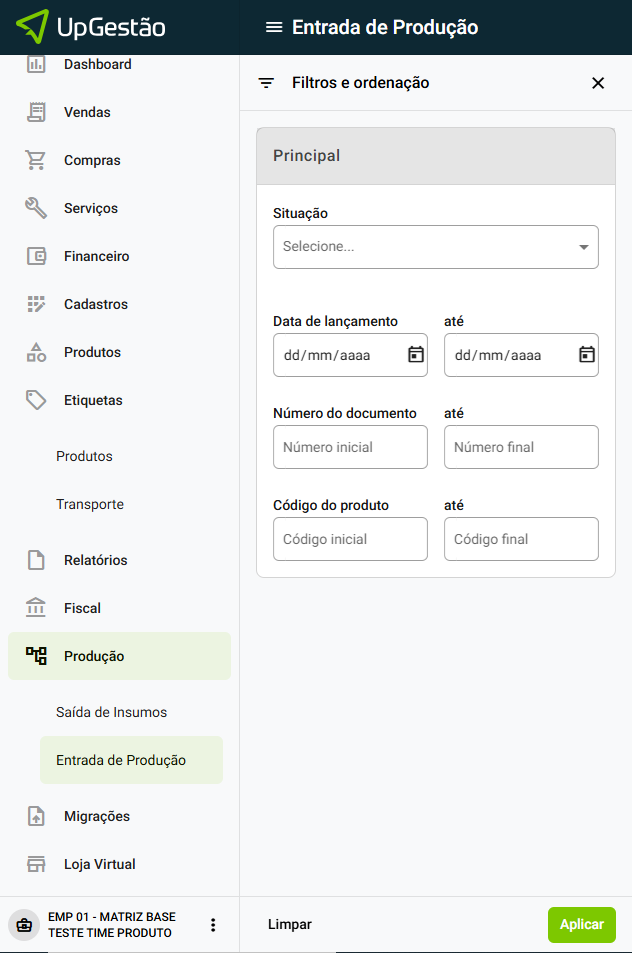Collapse the Etiquetas menu group
This screenshot has height=953, width=632.
pos(93,400)
